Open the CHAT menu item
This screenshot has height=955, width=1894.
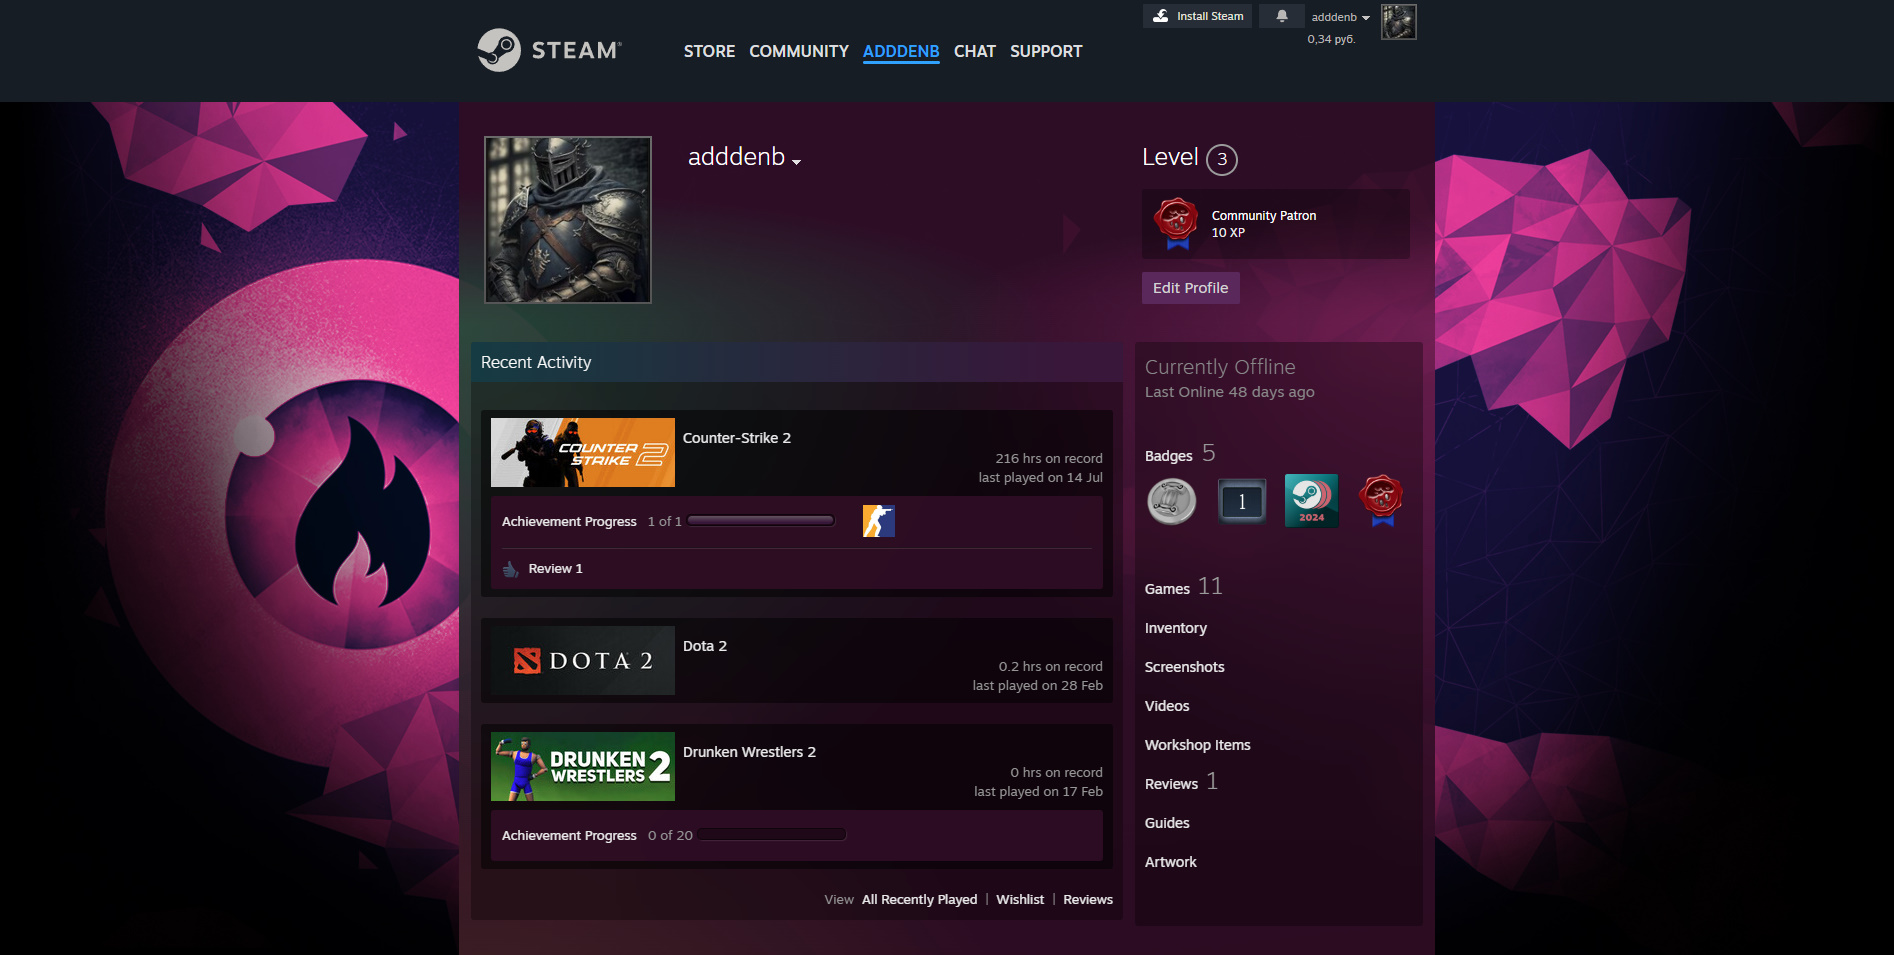(x=974, y=51)
